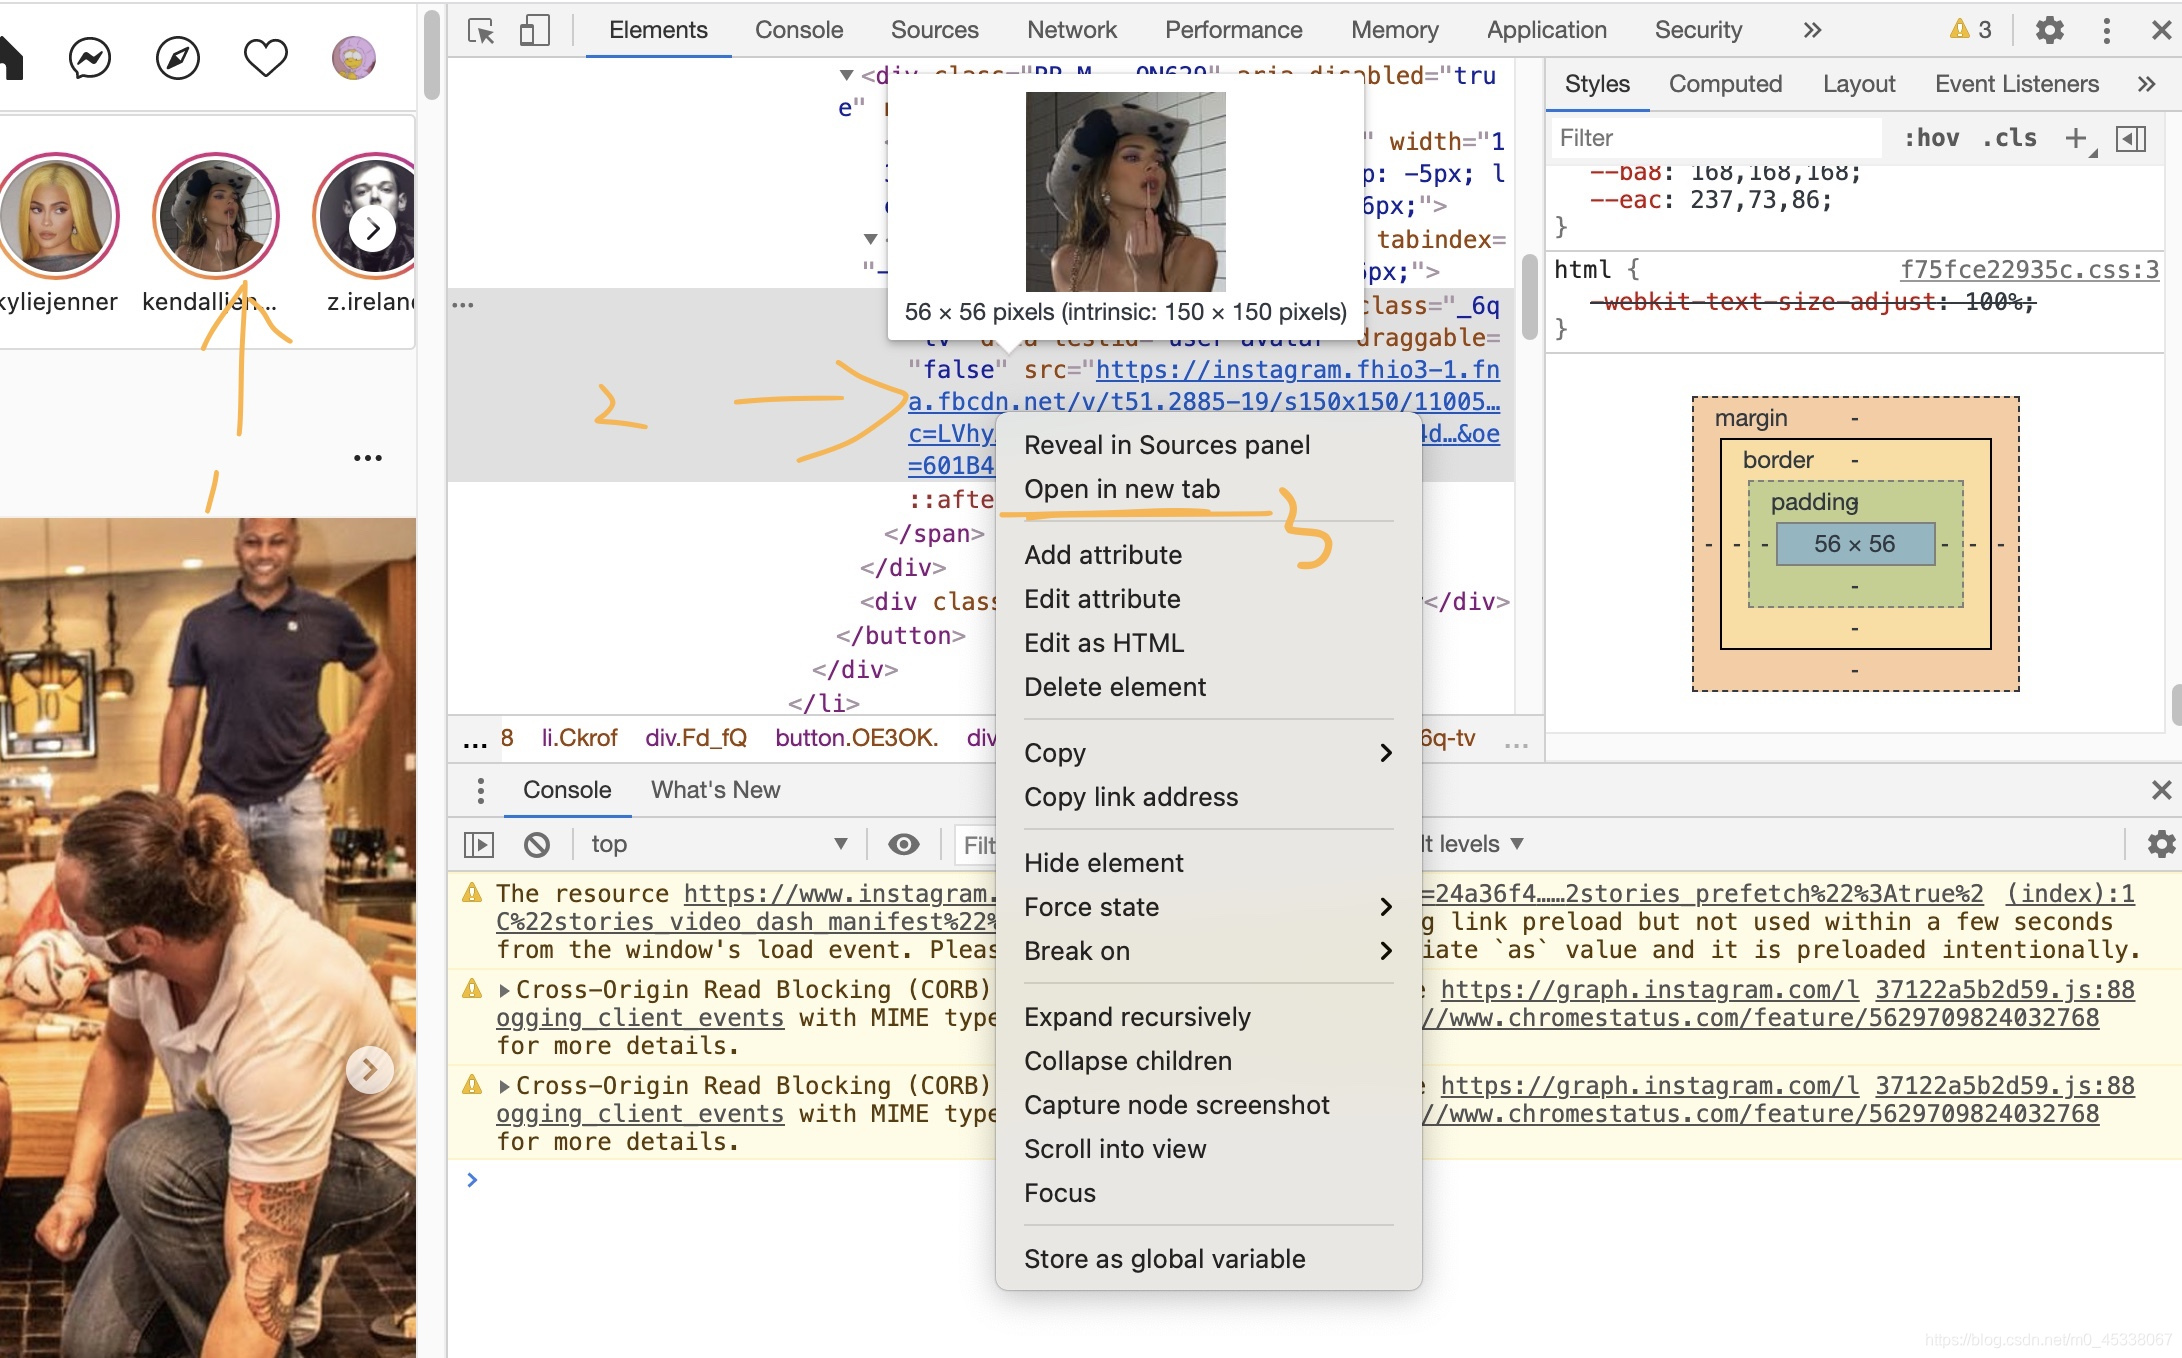Expand the second CORB warning message

pos(505,1086)
